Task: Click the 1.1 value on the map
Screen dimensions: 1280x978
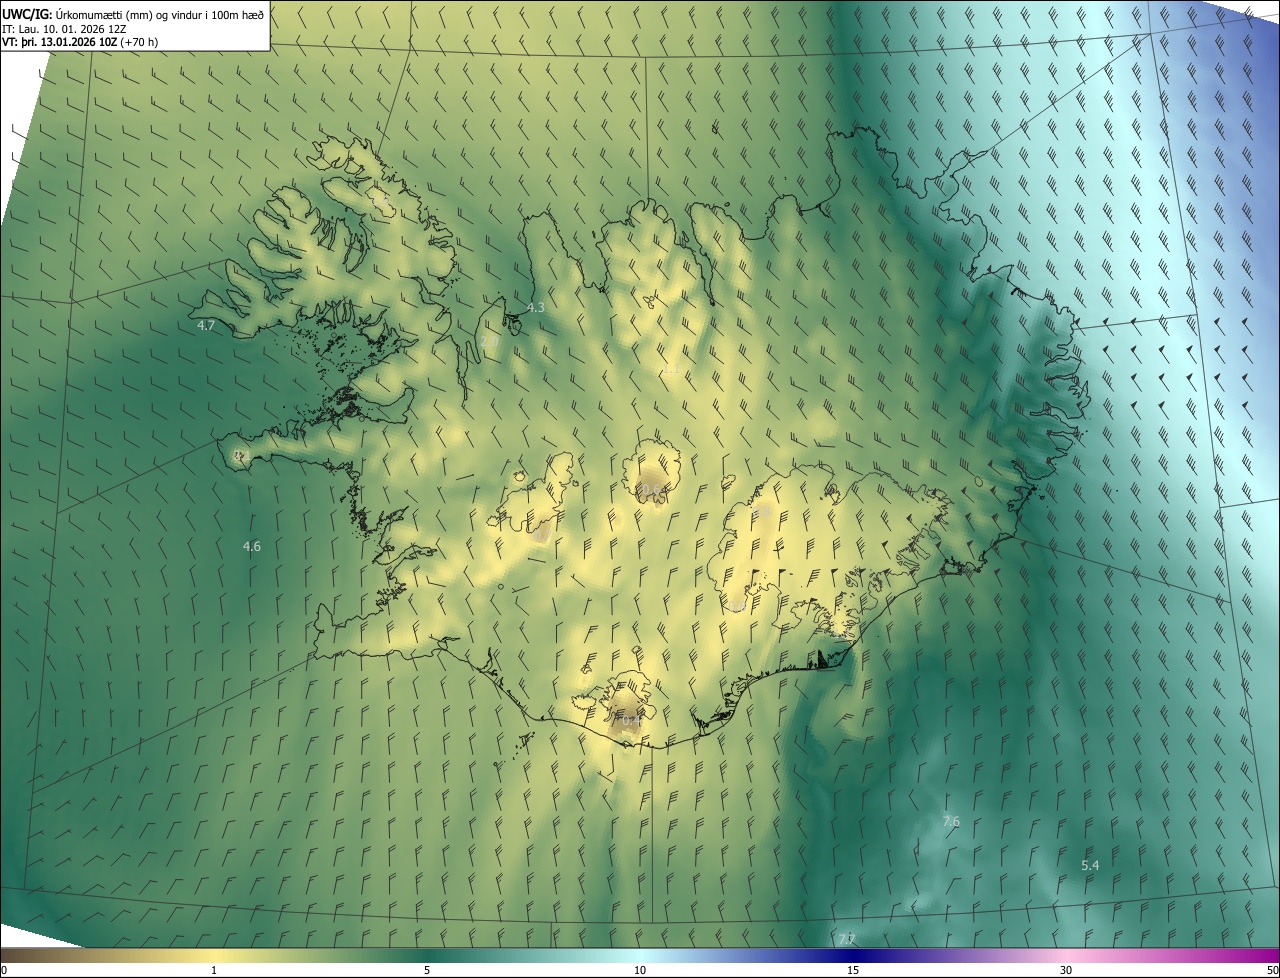Action: [x=671, y=370]
